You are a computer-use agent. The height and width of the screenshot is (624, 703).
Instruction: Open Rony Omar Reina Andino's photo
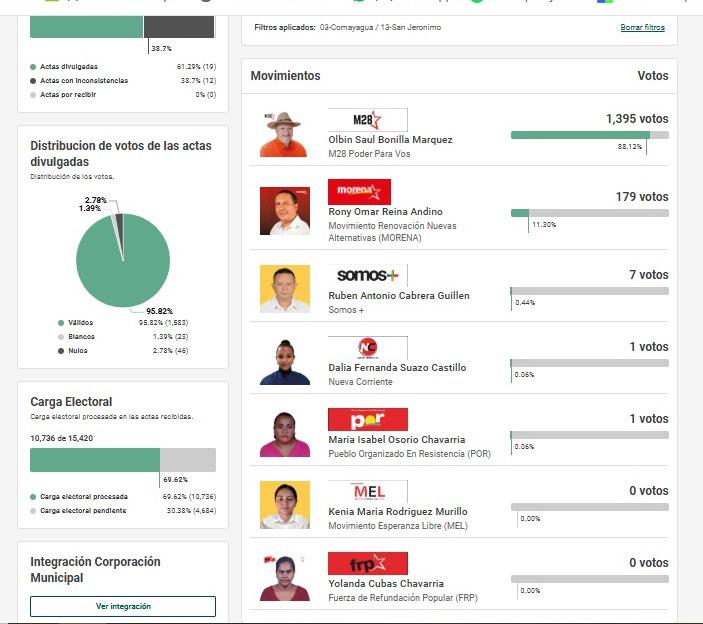pyautogui.click(x=284, y=211)
